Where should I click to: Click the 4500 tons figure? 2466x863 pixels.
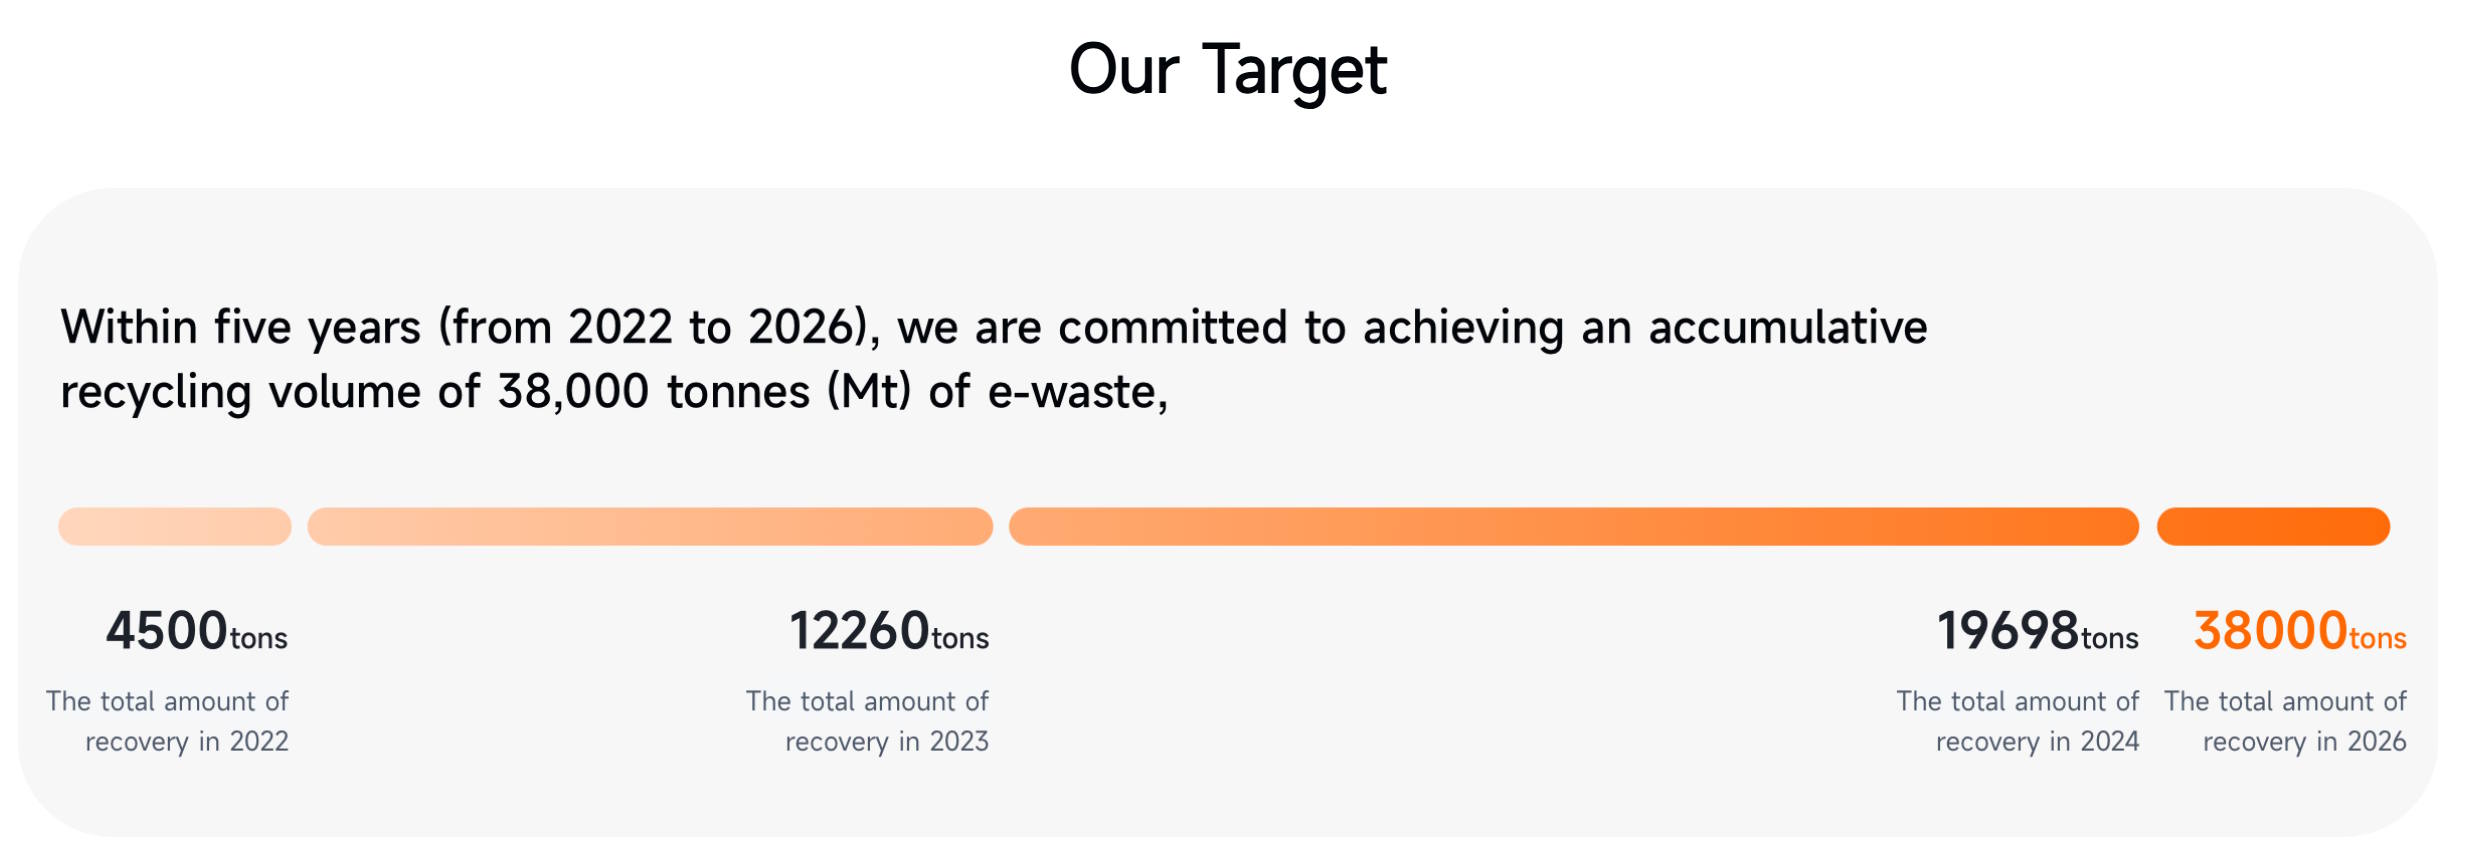[x=197, y=631]
